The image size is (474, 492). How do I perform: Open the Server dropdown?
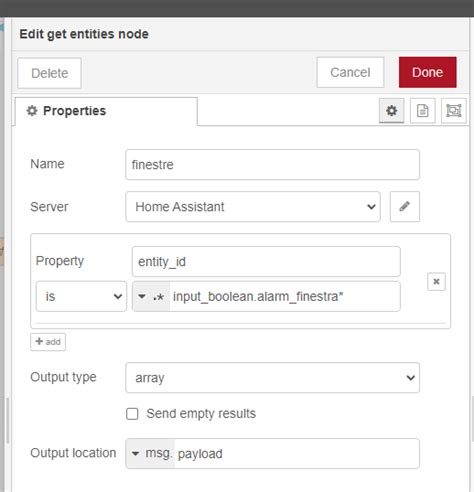253,207
